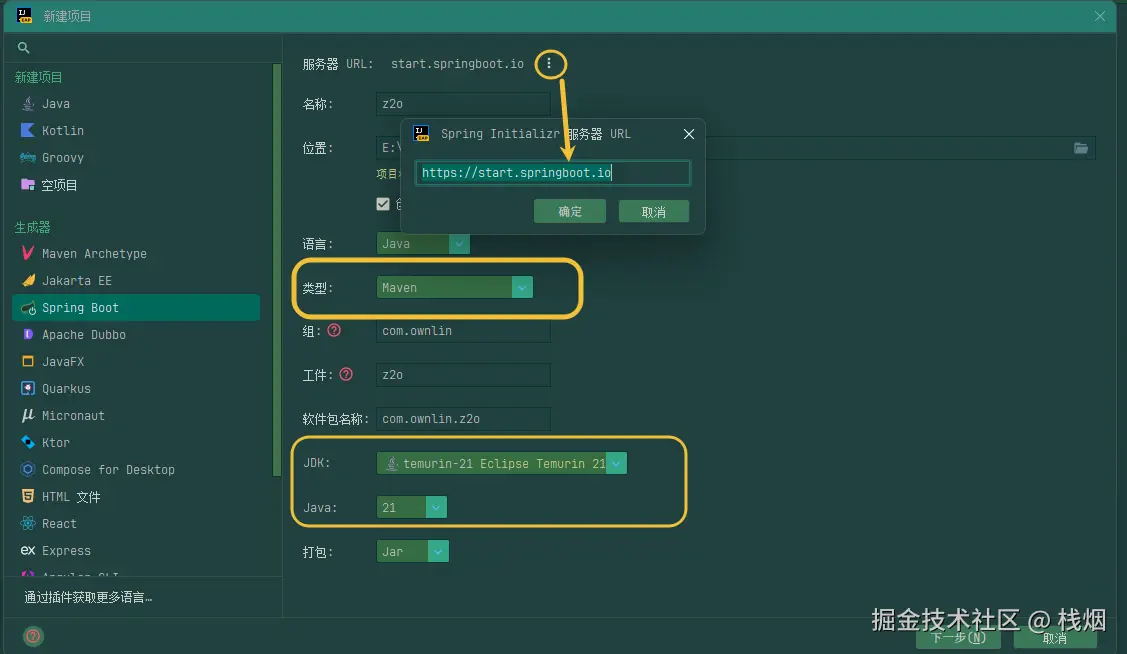Open the 语言 Java dropdown
The width and height of the screenshot is (1127, 654).
point(423,244)
